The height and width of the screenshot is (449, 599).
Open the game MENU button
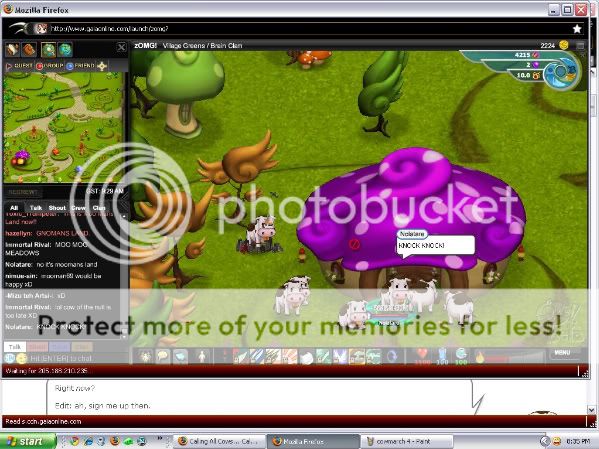point(562,352)
